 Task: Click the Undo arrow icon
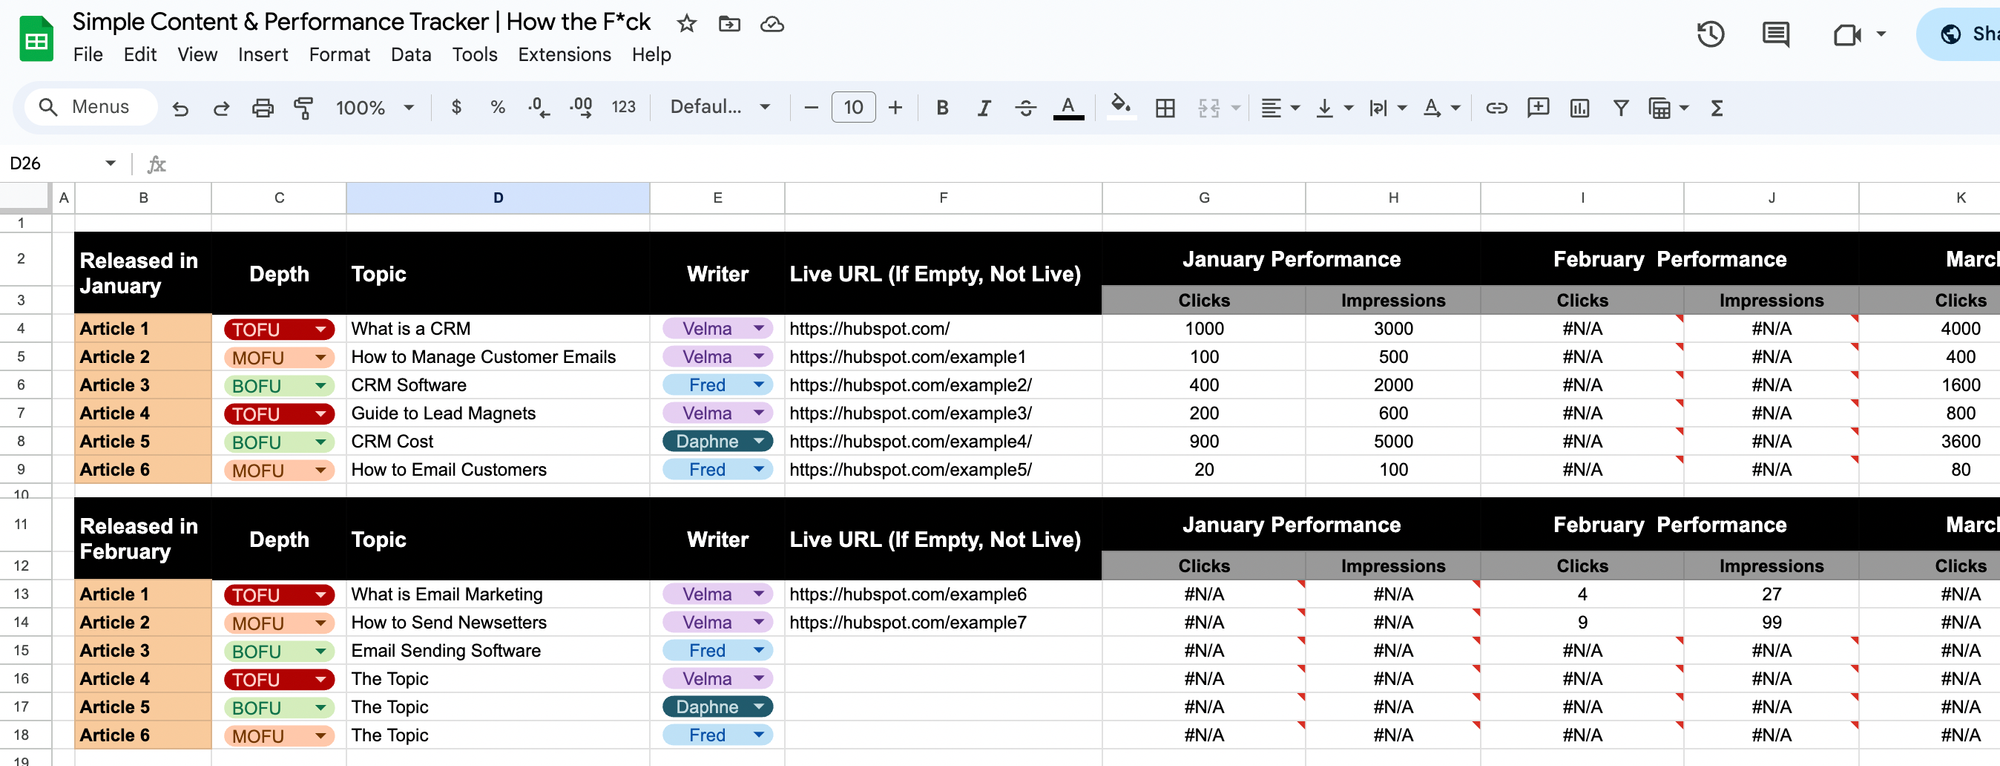pos(180,108)
